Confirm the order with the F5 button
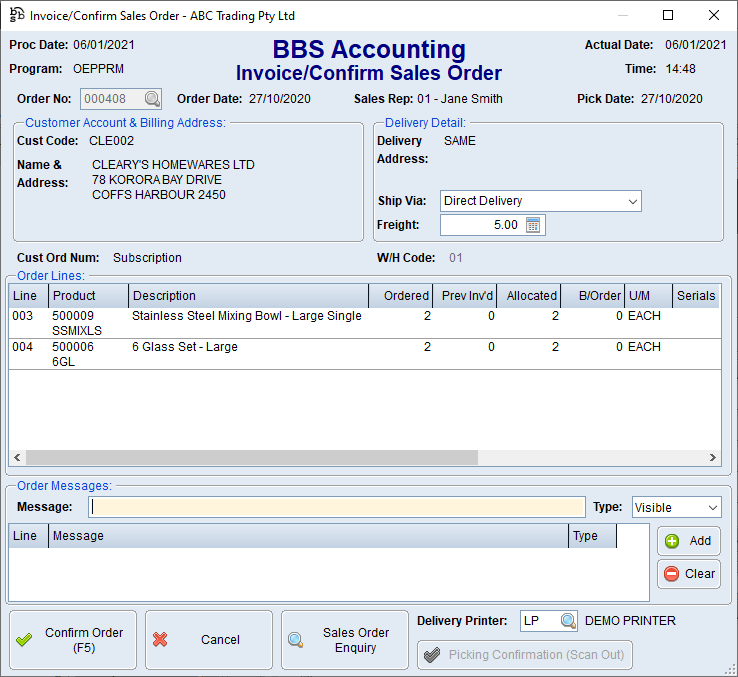Screen dimensions: 738x677 (x=73, y=640)
